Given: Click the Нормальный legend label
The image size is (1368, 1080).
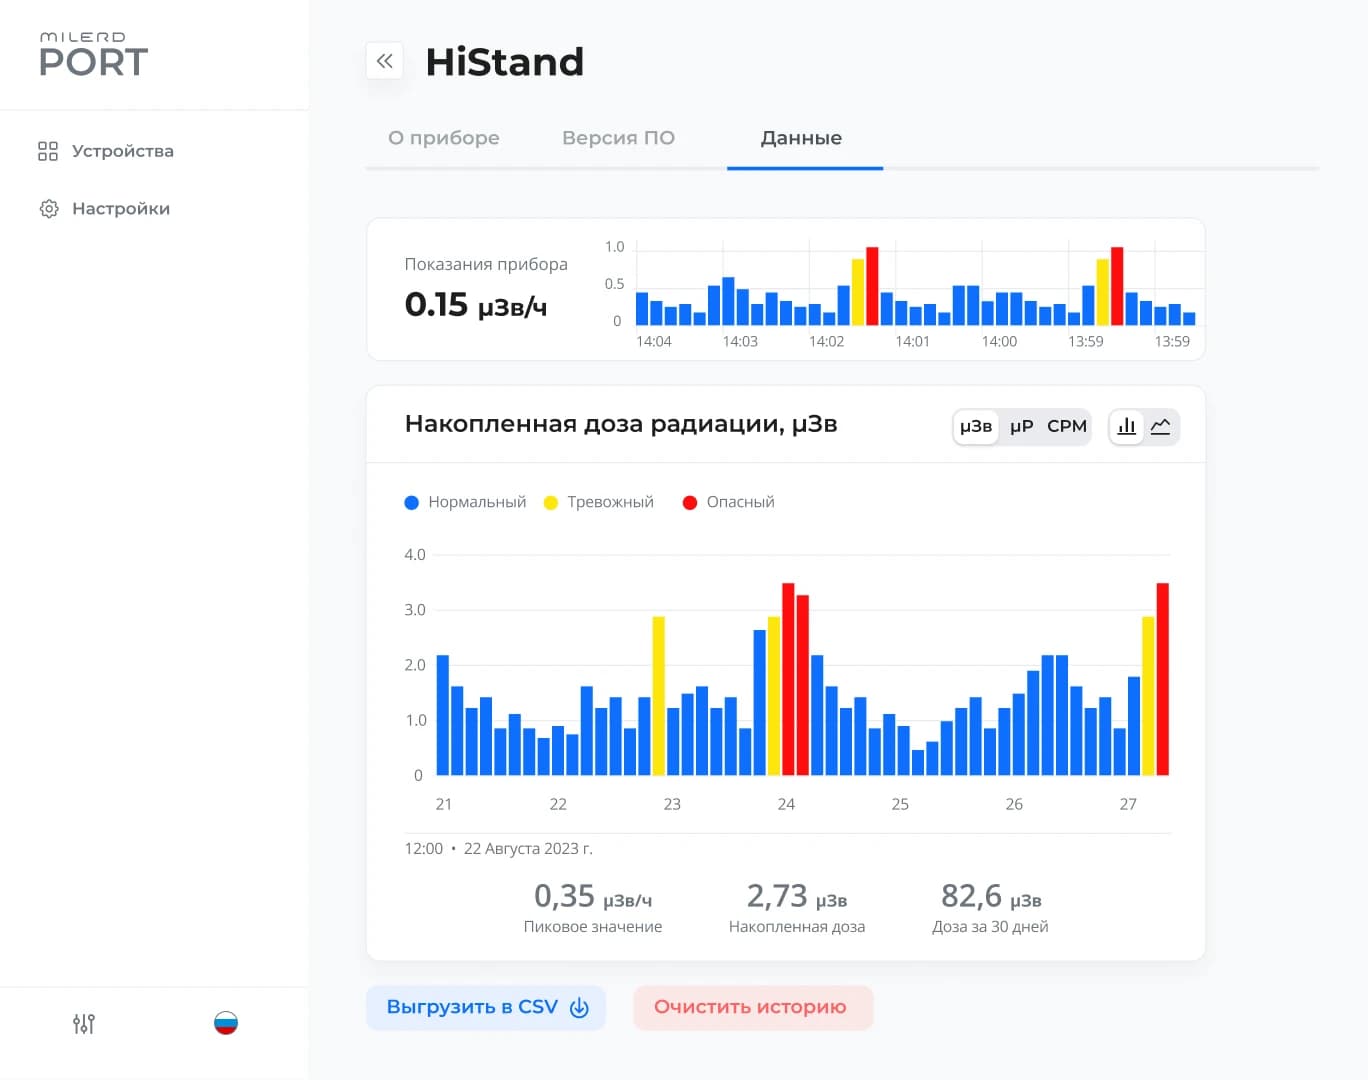Looking at the screenshot, I should point(477,502).
